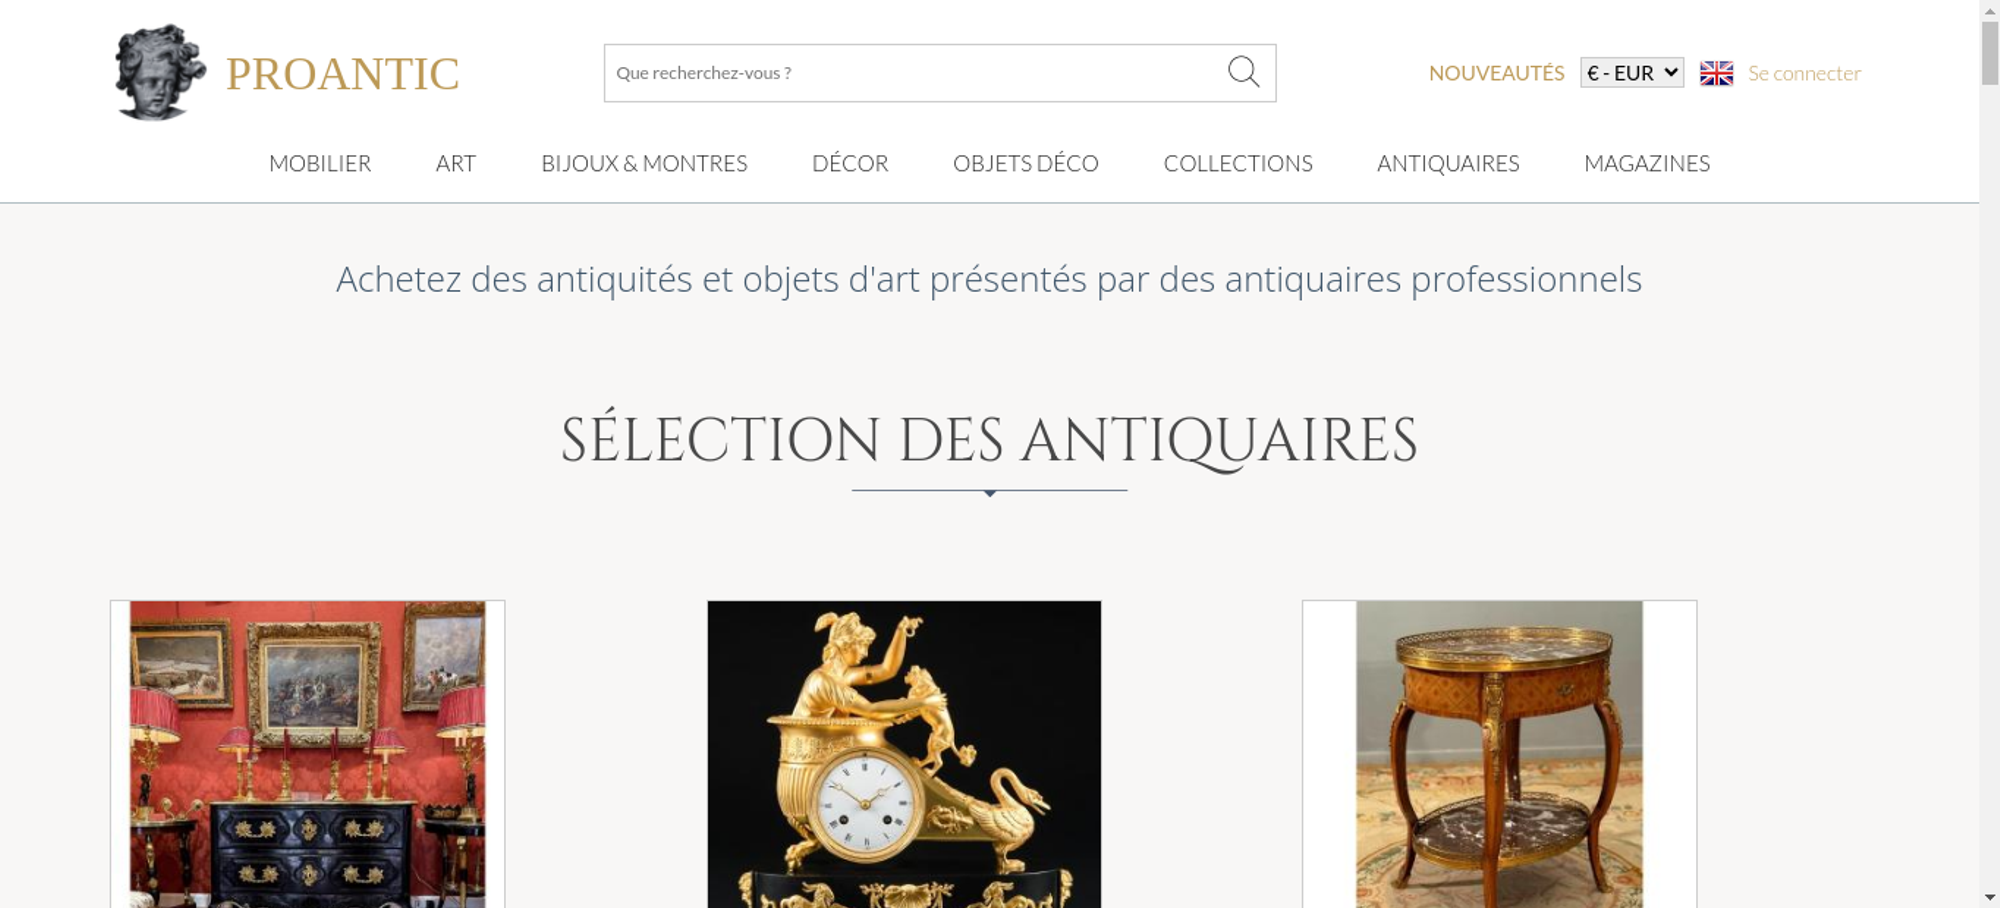
Task: Click the Proantic cherub head logo
Action: pyautogui.click(x=160, y=72)
